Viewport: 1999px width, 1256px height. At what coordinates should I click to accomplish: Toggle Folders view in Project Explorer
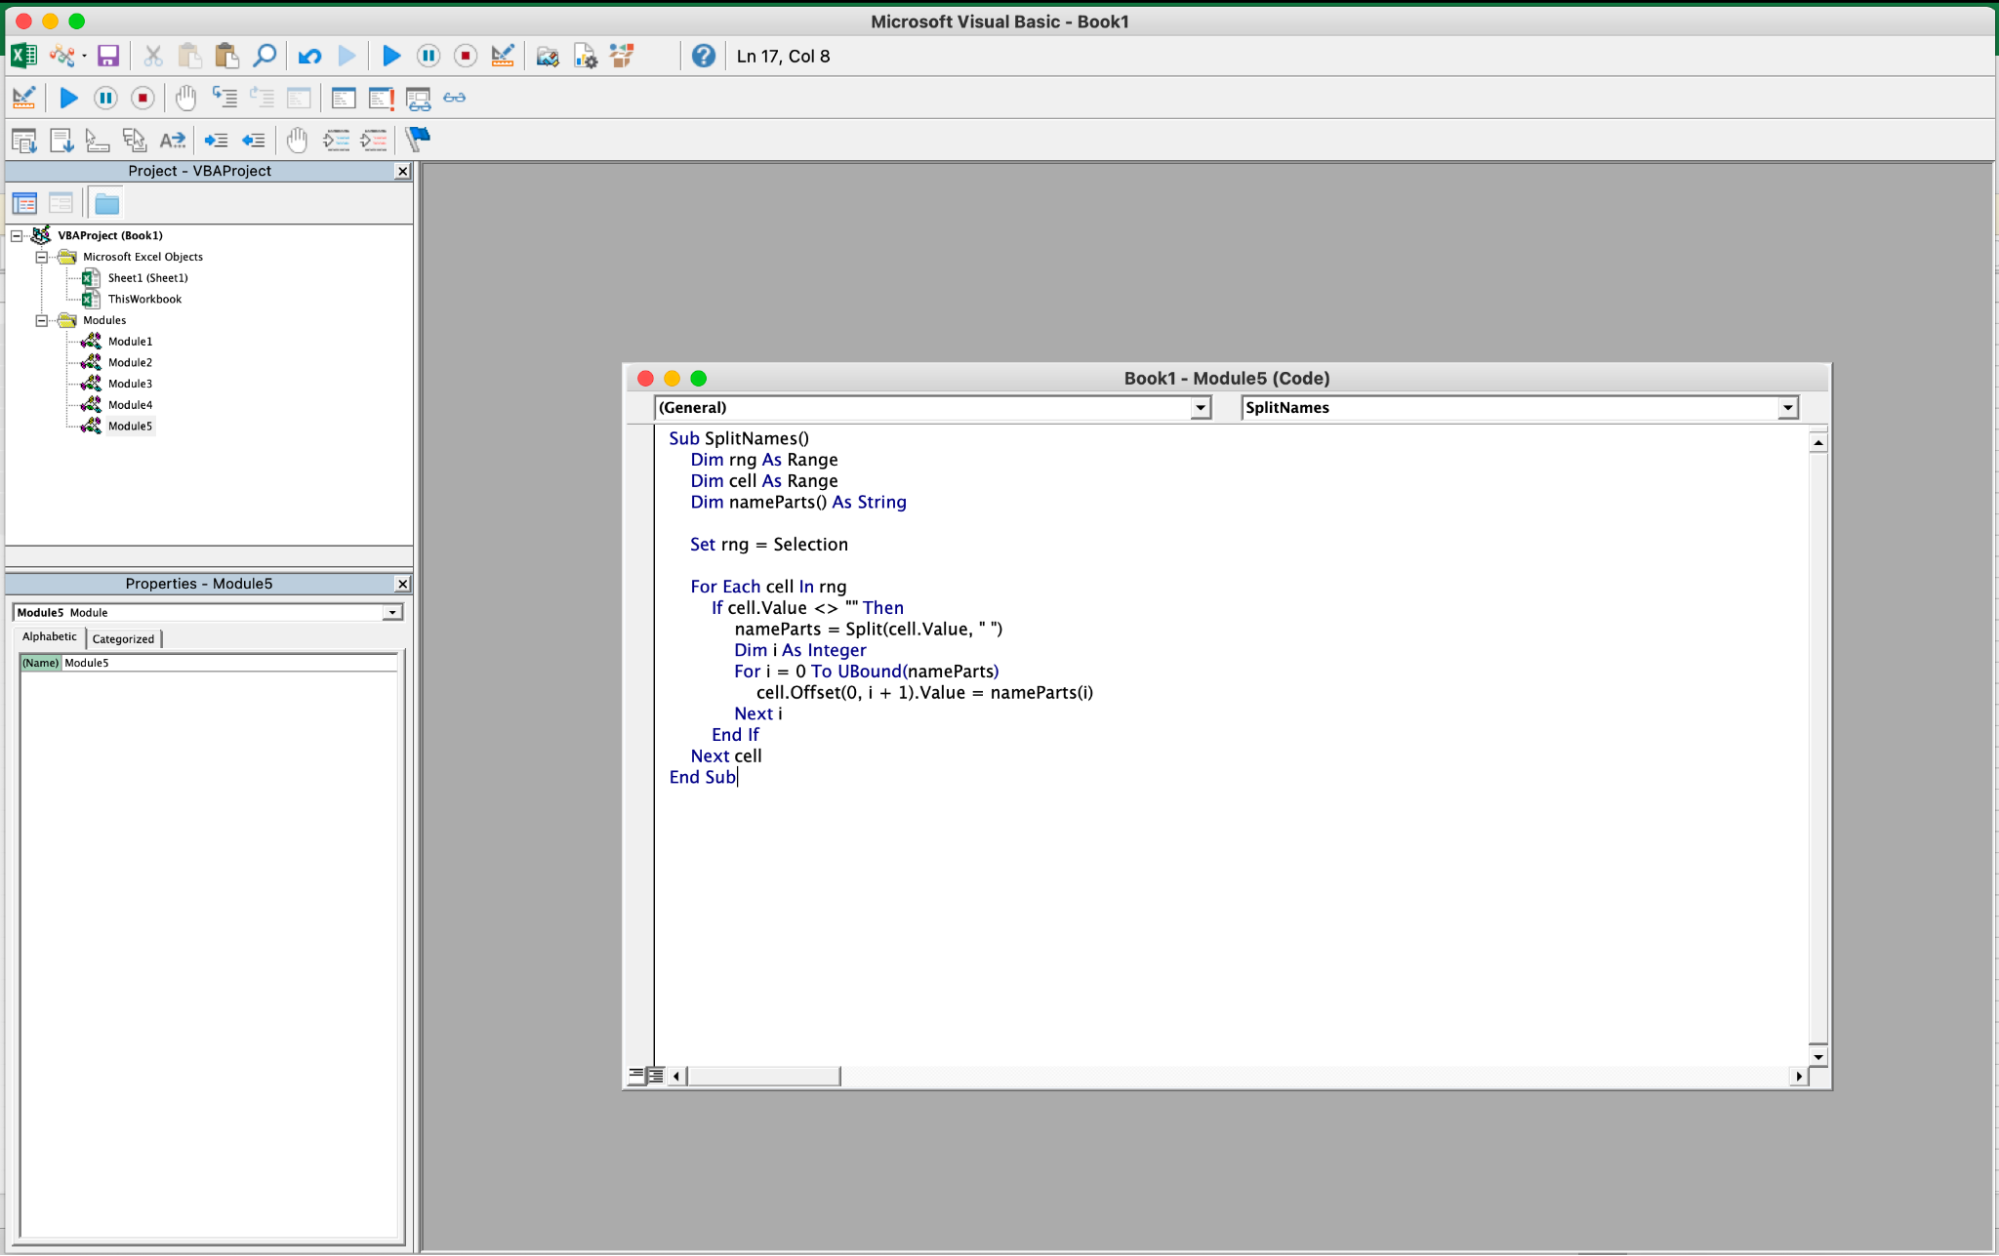[106, 202]
